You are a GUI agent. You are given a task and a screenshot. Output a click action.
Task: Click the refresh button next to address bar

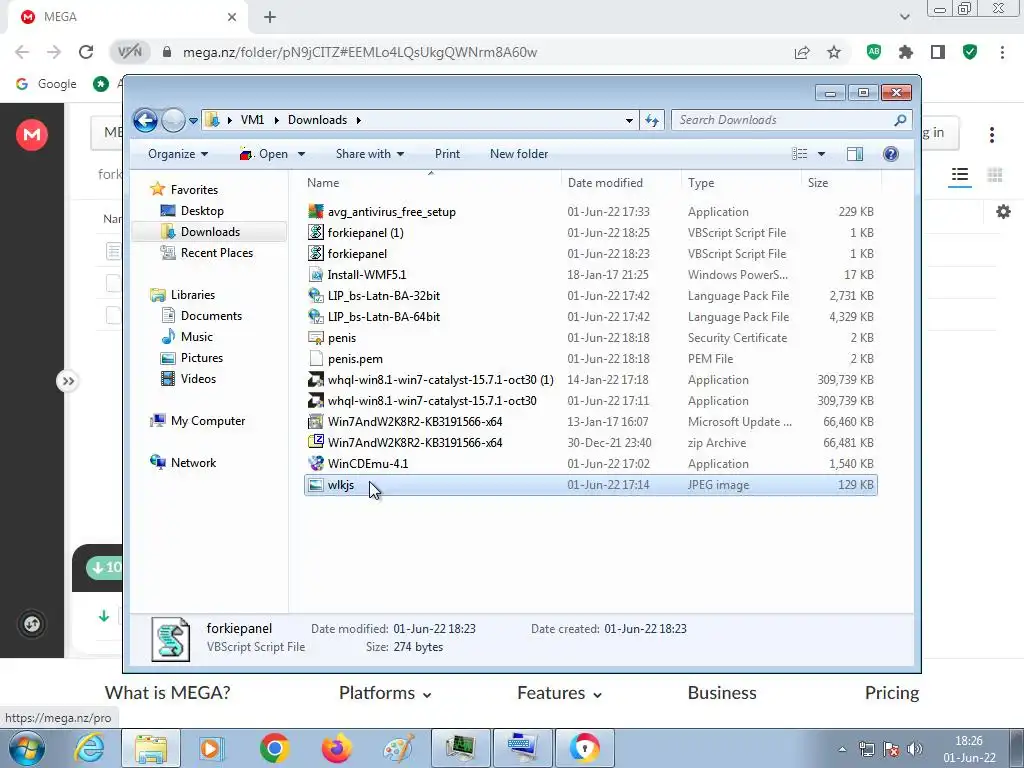[652, 120]
